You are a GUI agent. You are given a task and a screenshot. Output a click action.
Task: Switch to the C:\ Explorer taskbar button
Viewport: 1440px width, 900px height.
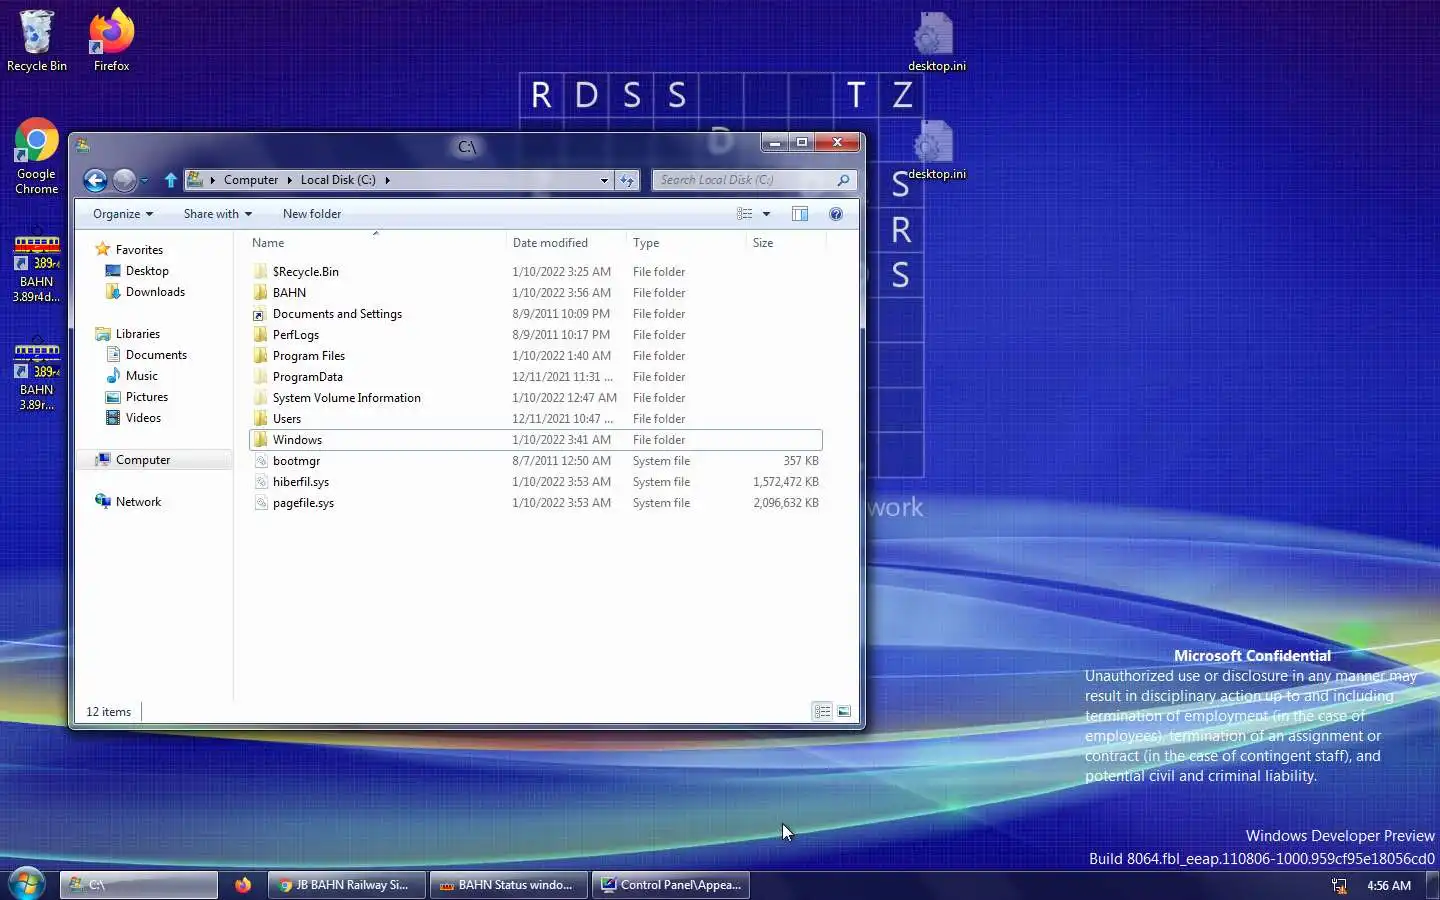point(139,885)
